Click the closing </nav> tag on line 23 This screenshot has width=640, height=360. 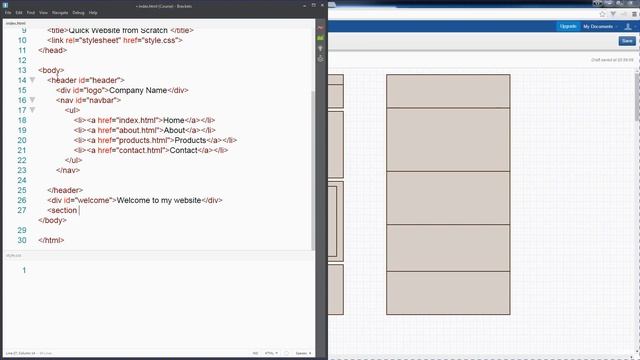pos(68,170)
